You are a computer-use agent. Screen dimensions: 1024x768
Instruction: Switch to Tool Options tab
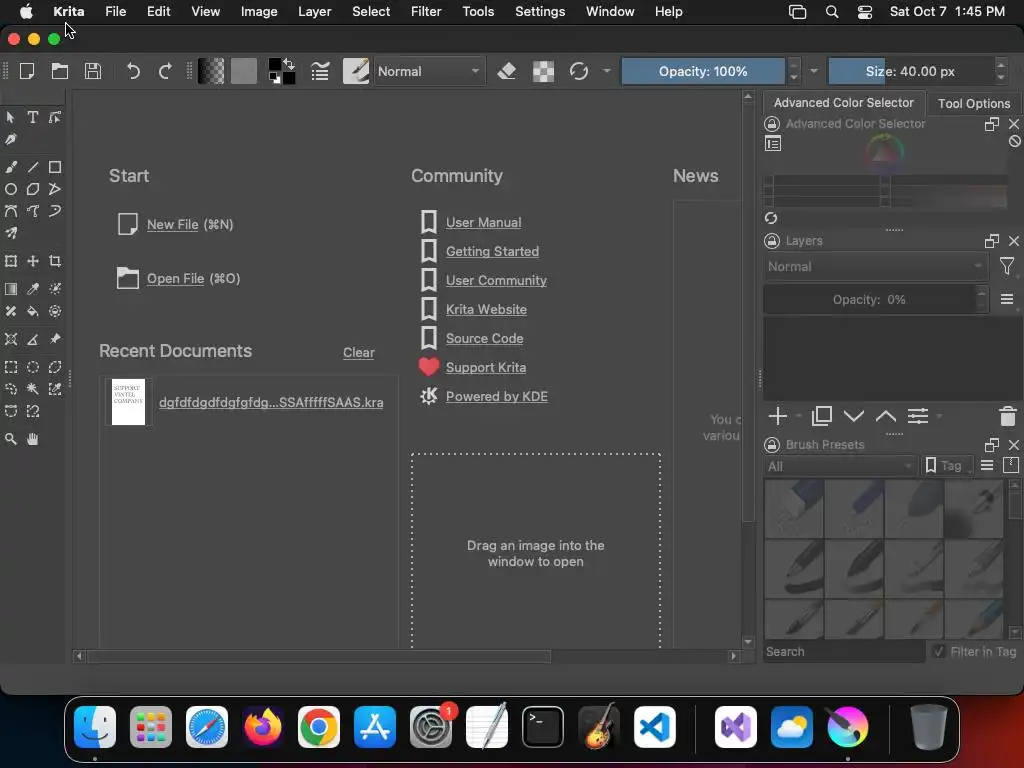point(974,103)
